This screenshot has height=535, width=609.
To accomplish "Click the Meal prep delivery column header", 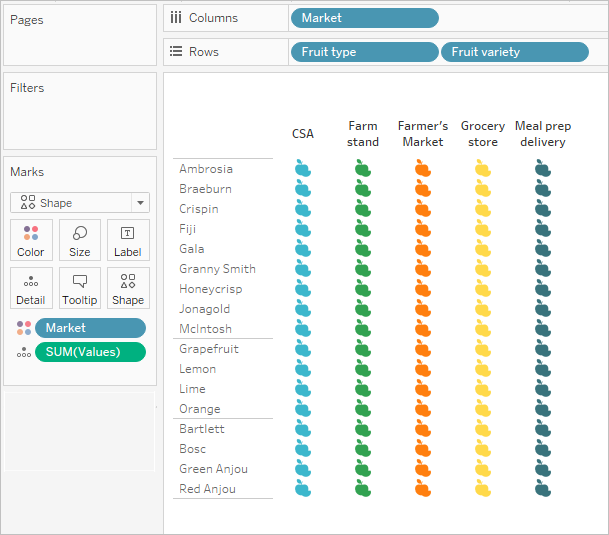I will click(x=543, y=134).
